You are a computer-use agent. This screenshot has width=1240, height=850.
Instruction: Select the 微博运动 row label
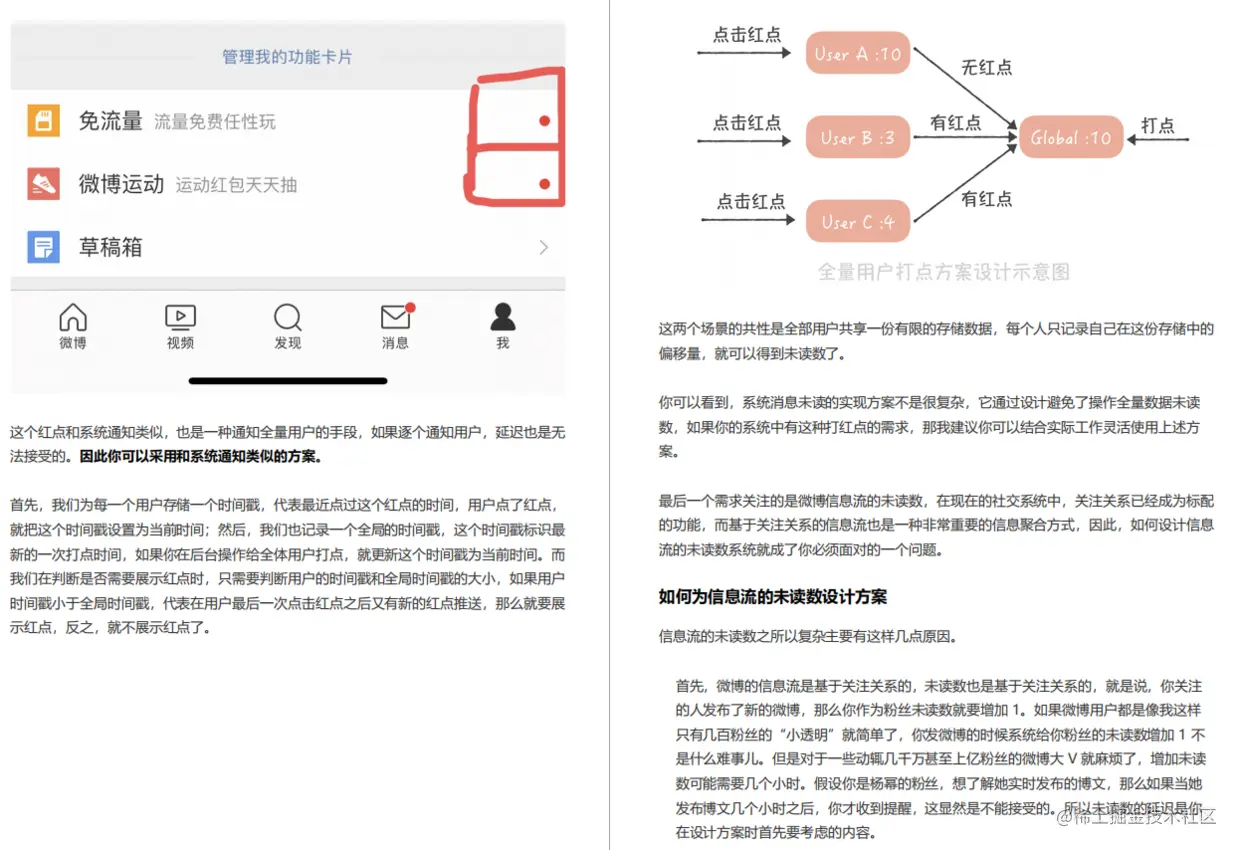coord(122,184)
